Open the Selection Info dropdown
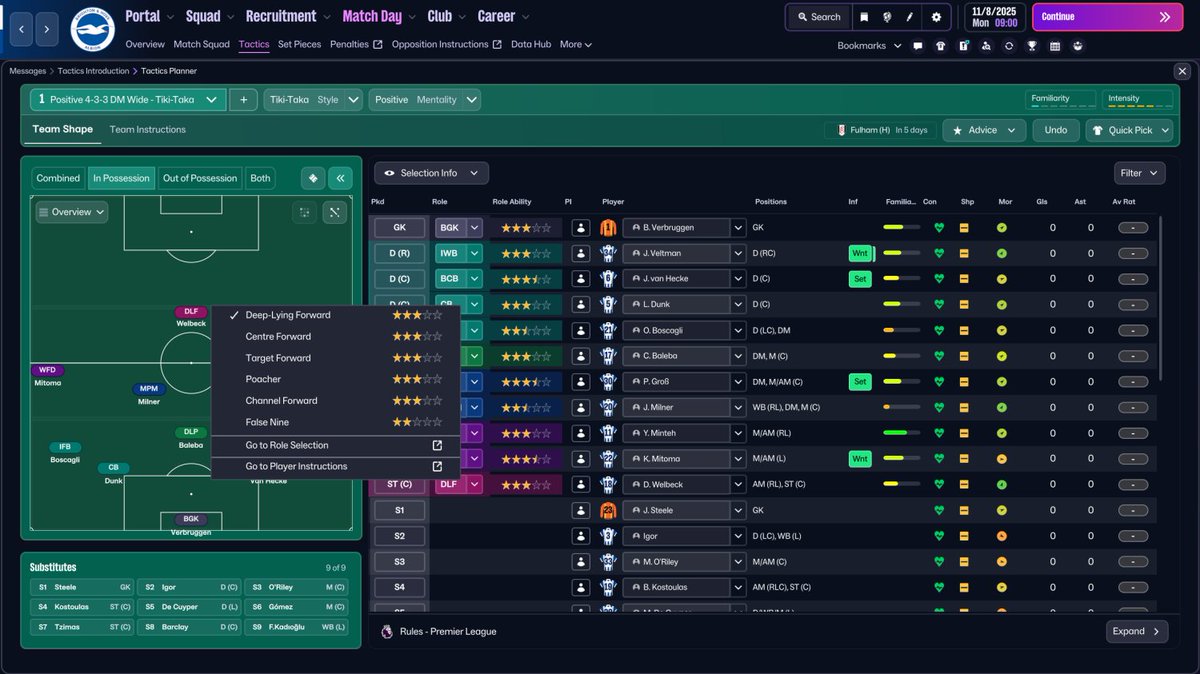 [x=430, y=173]
